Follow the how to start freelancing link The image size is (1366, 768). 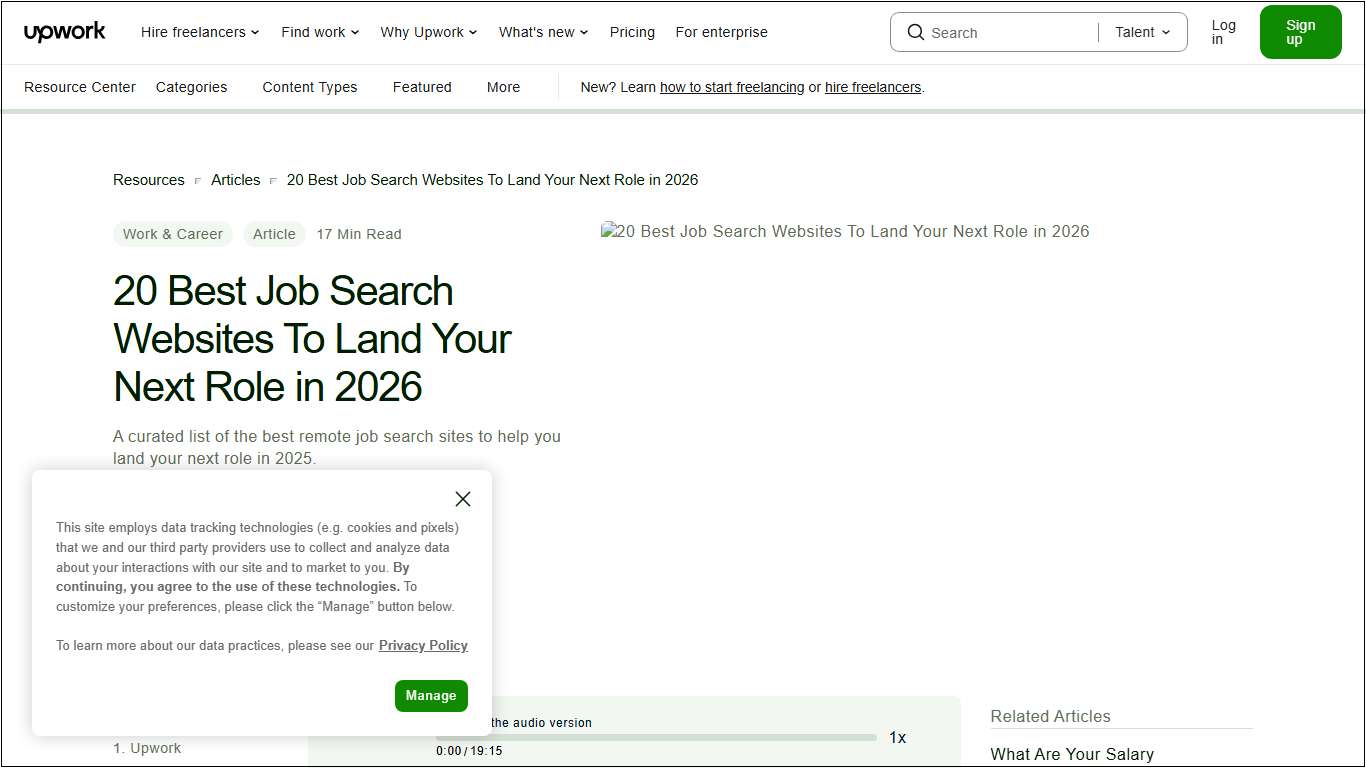[732, 87]
